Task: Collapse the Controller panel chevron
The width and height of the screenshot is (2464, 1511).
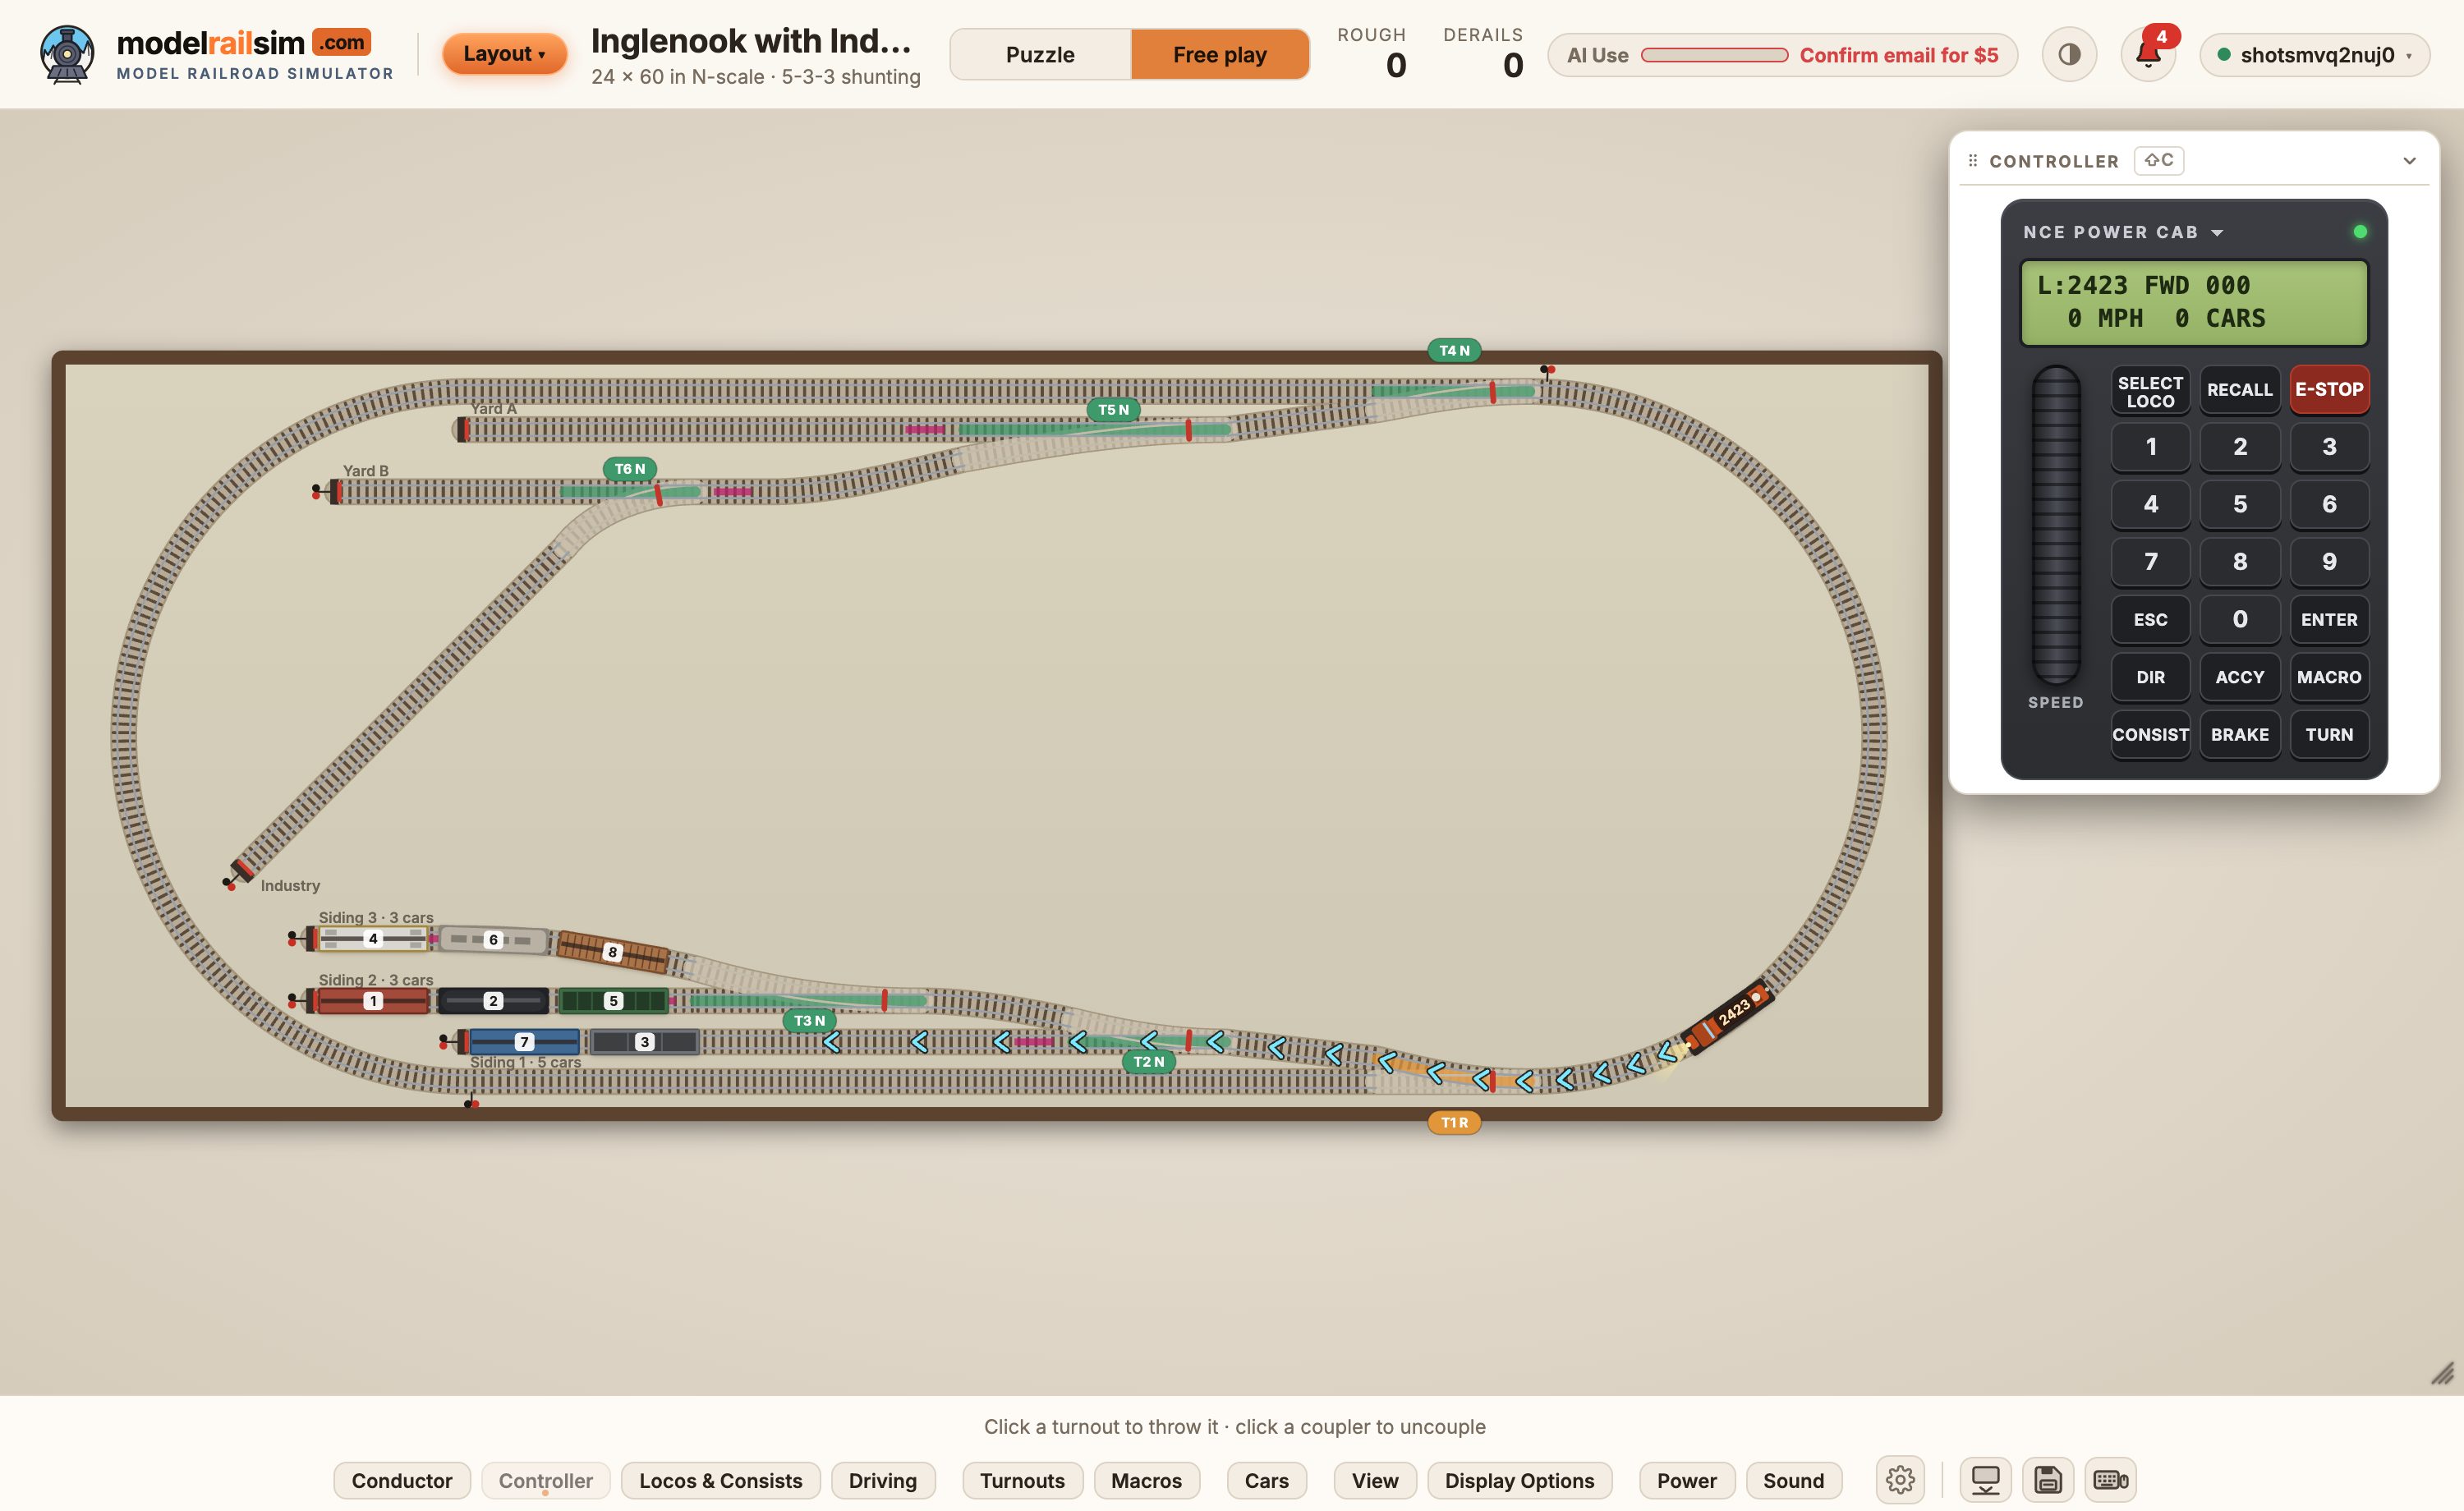Action: point(2409,161)
